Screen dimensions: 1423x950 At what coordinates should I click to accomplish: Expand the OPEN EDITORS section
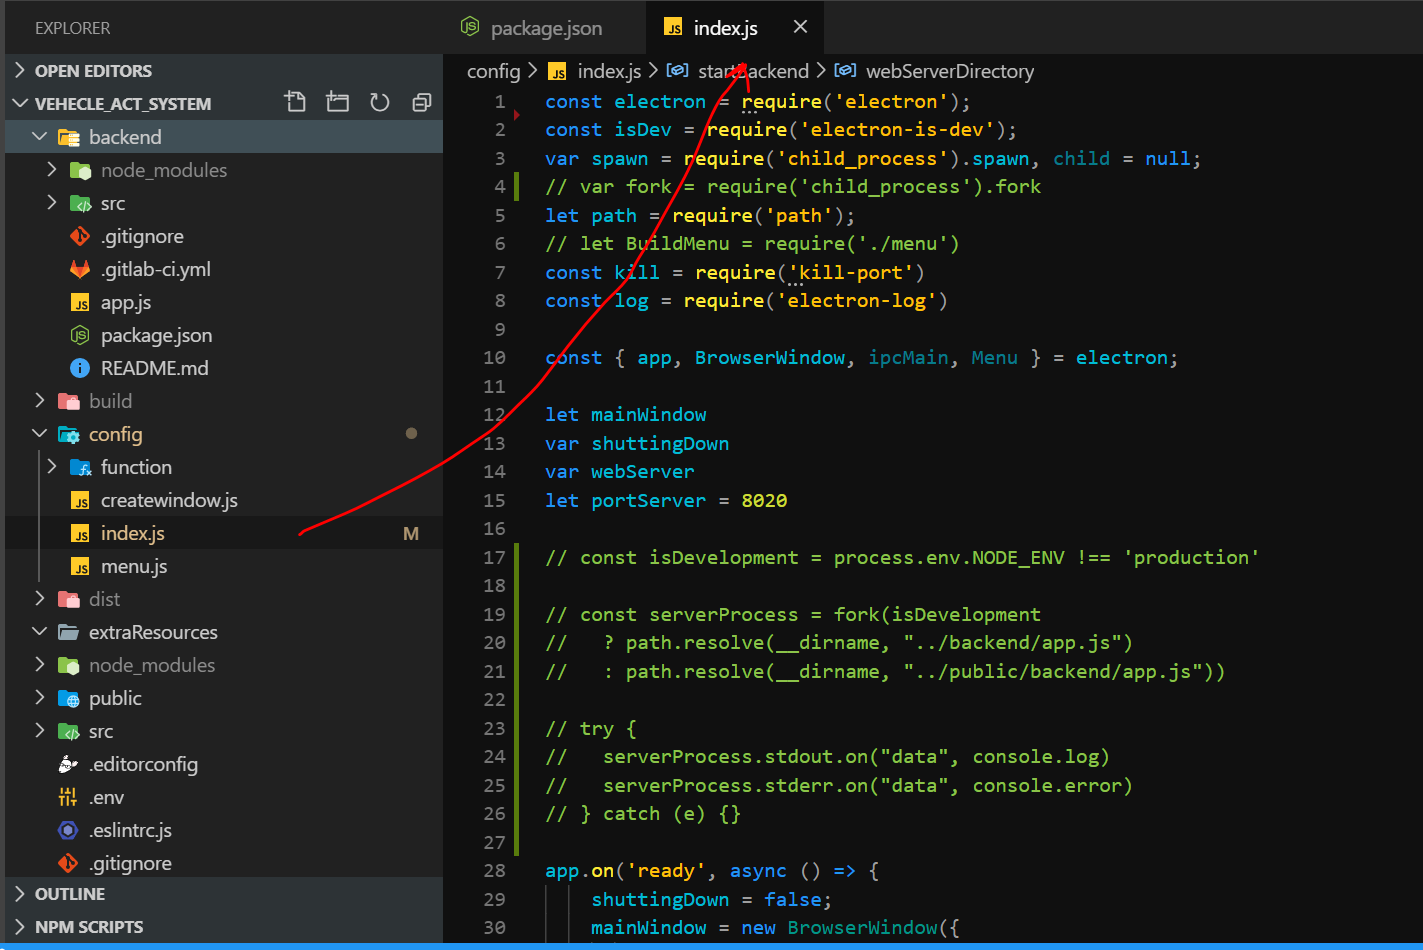click(x=20, y=70)
